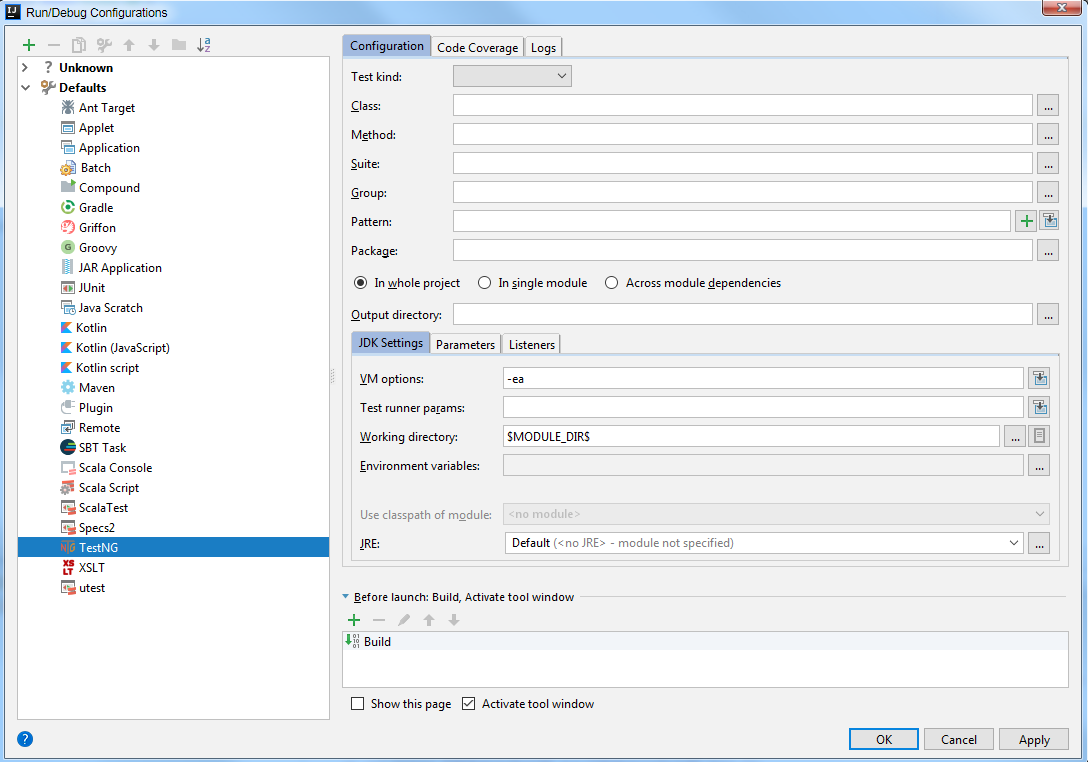Click the copy configuration icon

(x=78, y=45)
